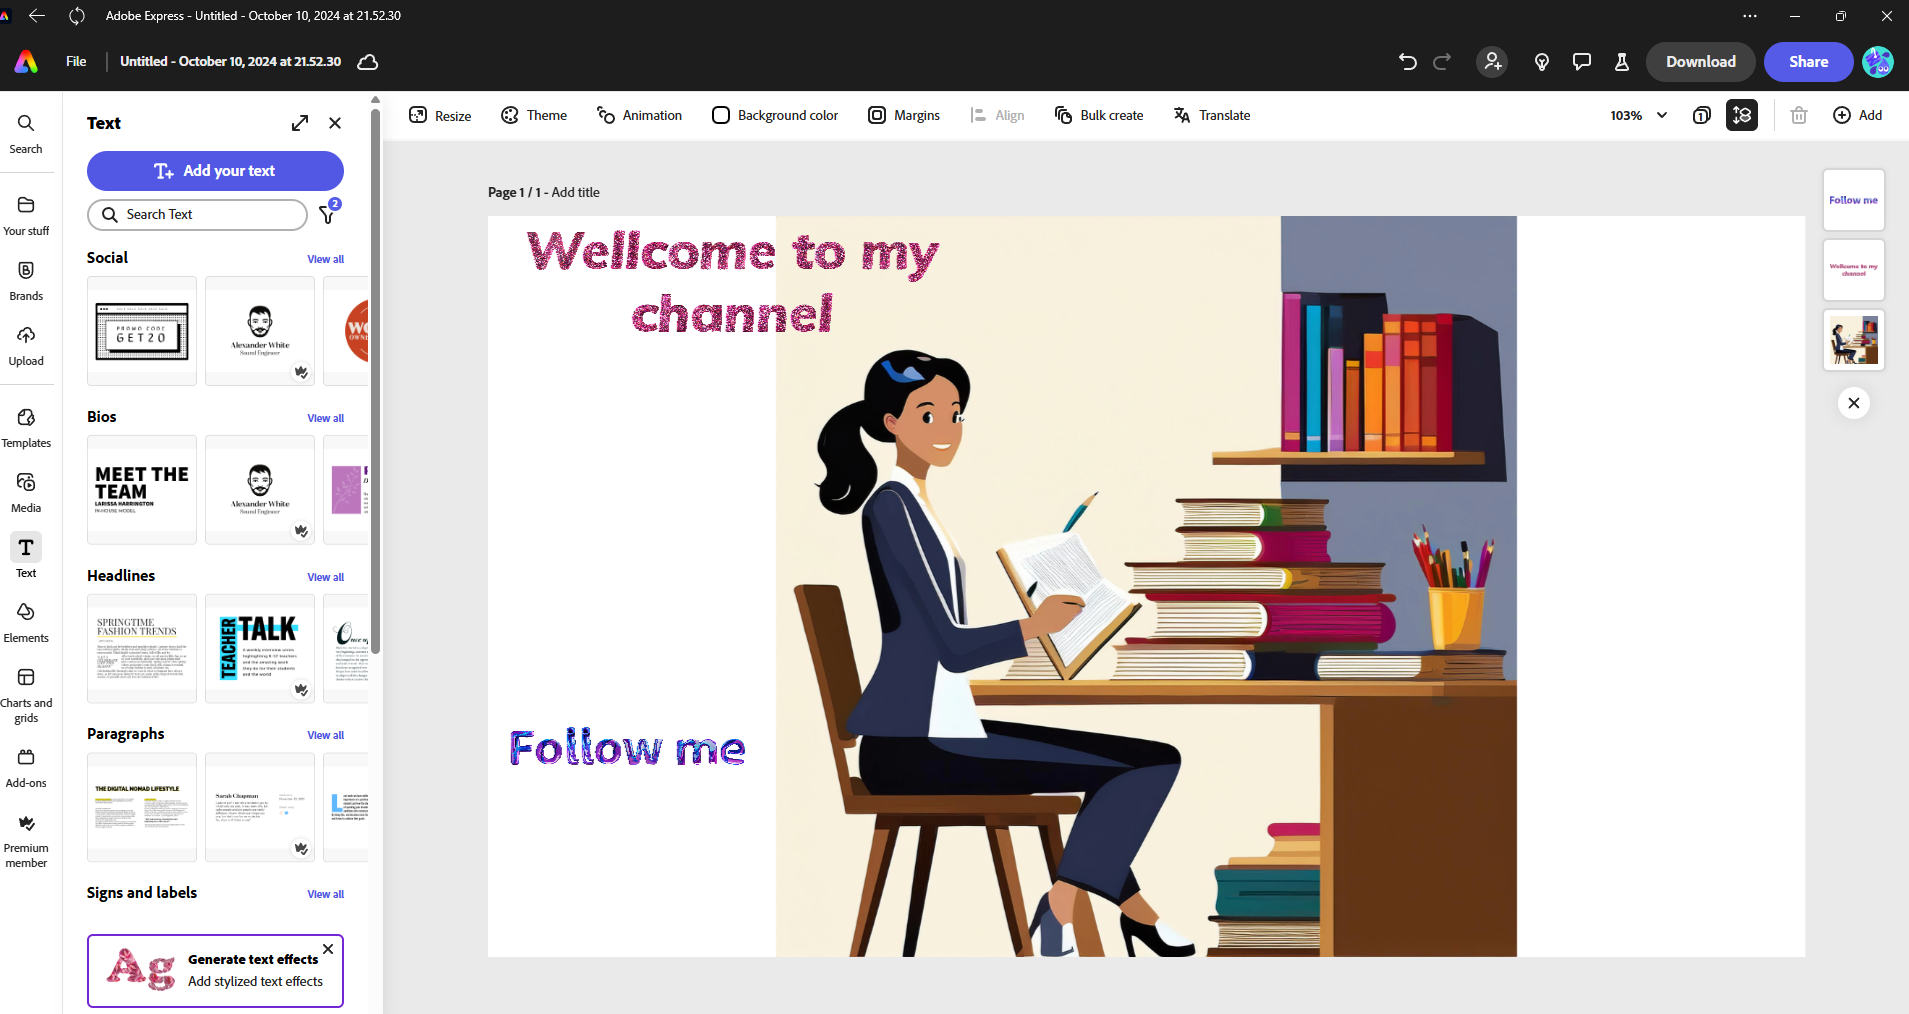The width and height of the screenshot is (1909, 1014).
Task: Select the GET20 promo code template
Action: point(142,331)
